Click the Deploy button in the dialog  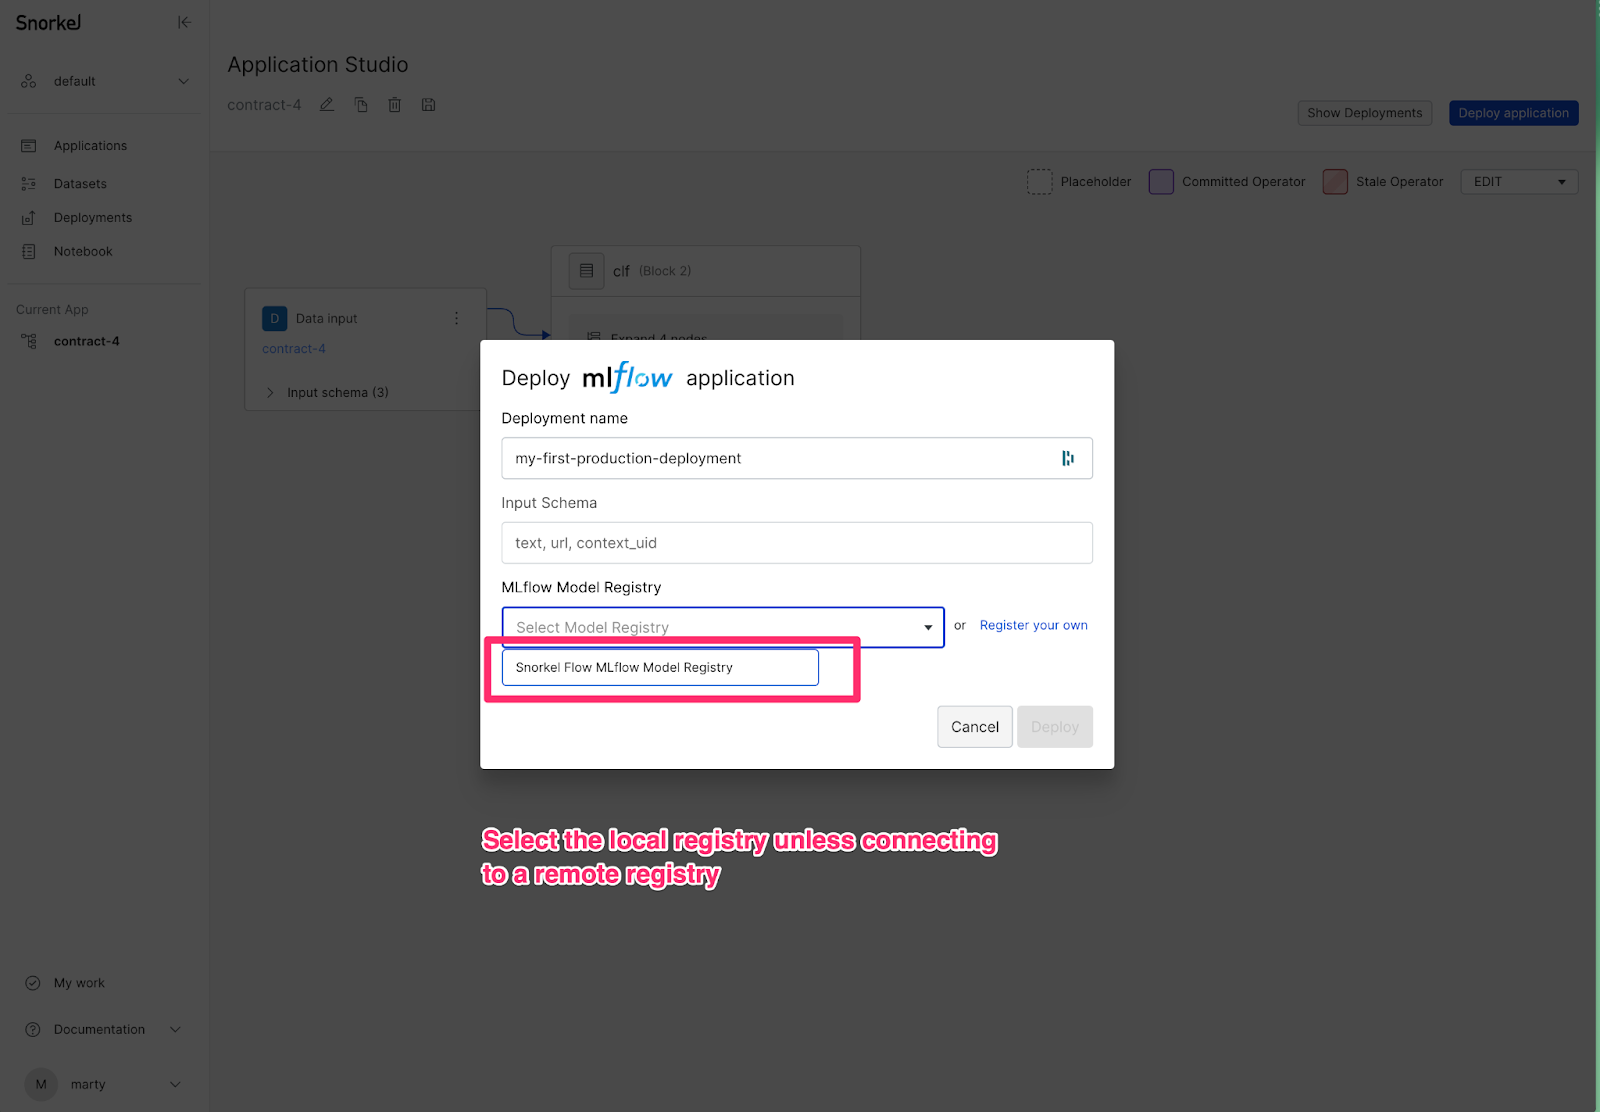(1055, 727)
